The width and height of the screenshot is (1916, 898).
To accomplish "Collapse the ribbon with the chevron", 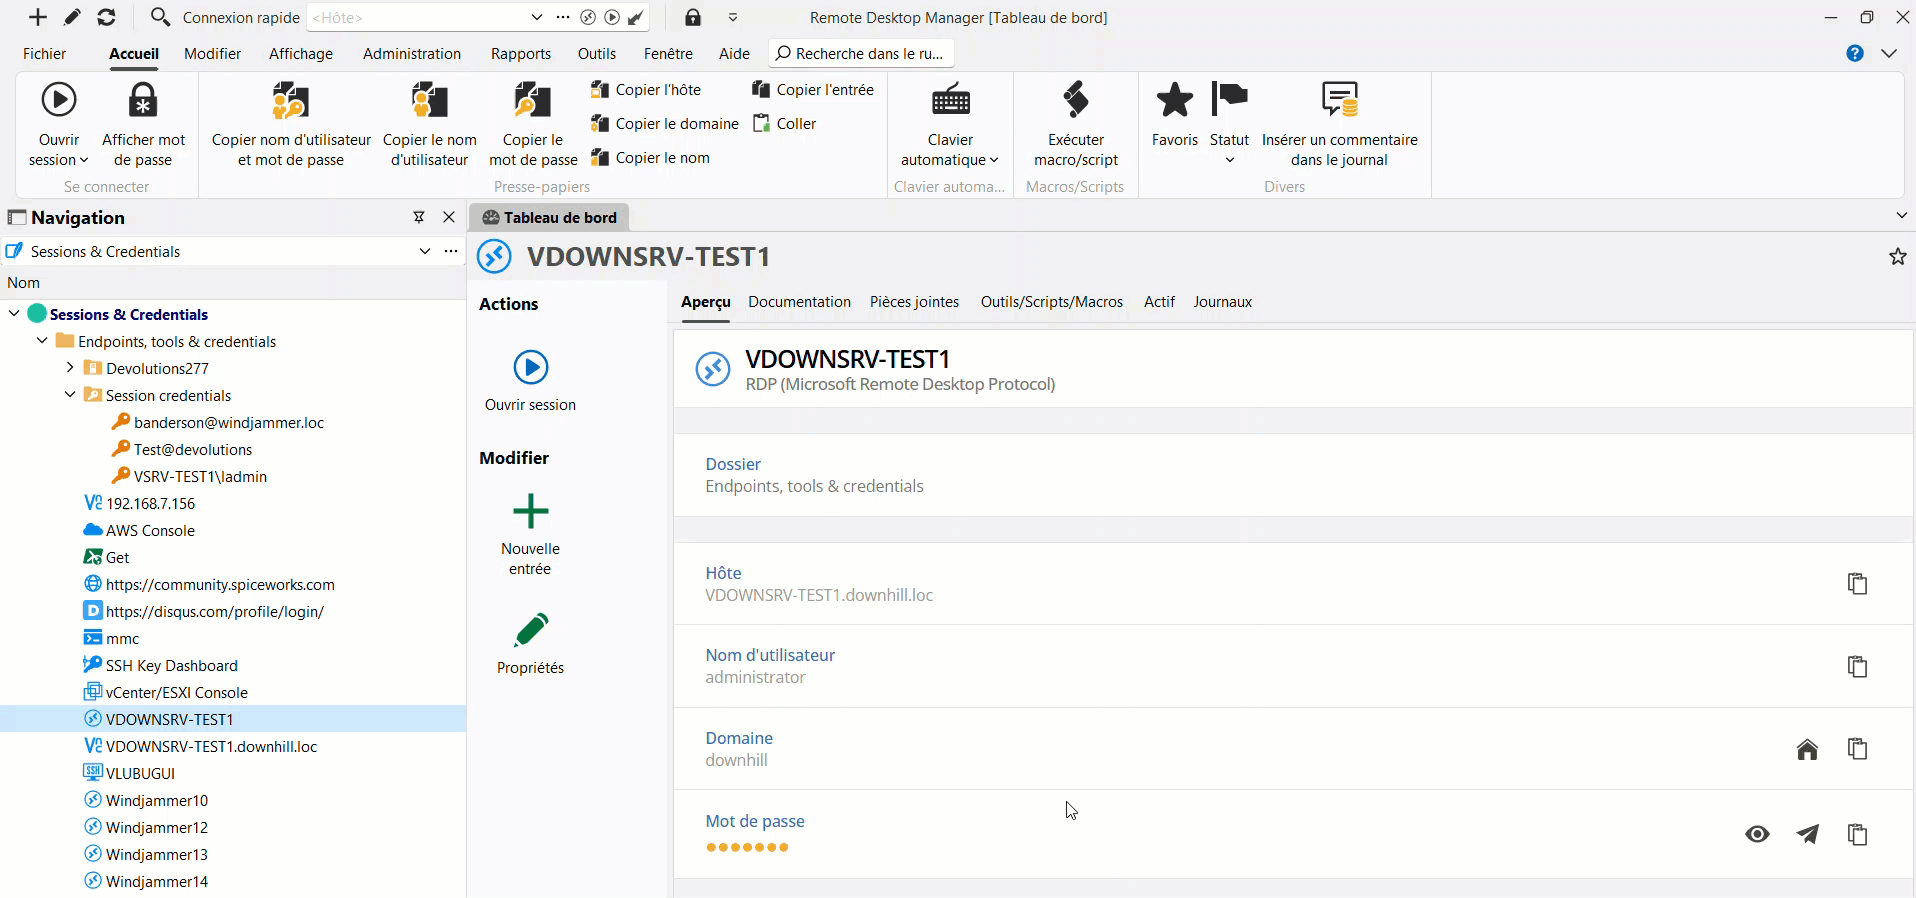I will point(1889,54).
